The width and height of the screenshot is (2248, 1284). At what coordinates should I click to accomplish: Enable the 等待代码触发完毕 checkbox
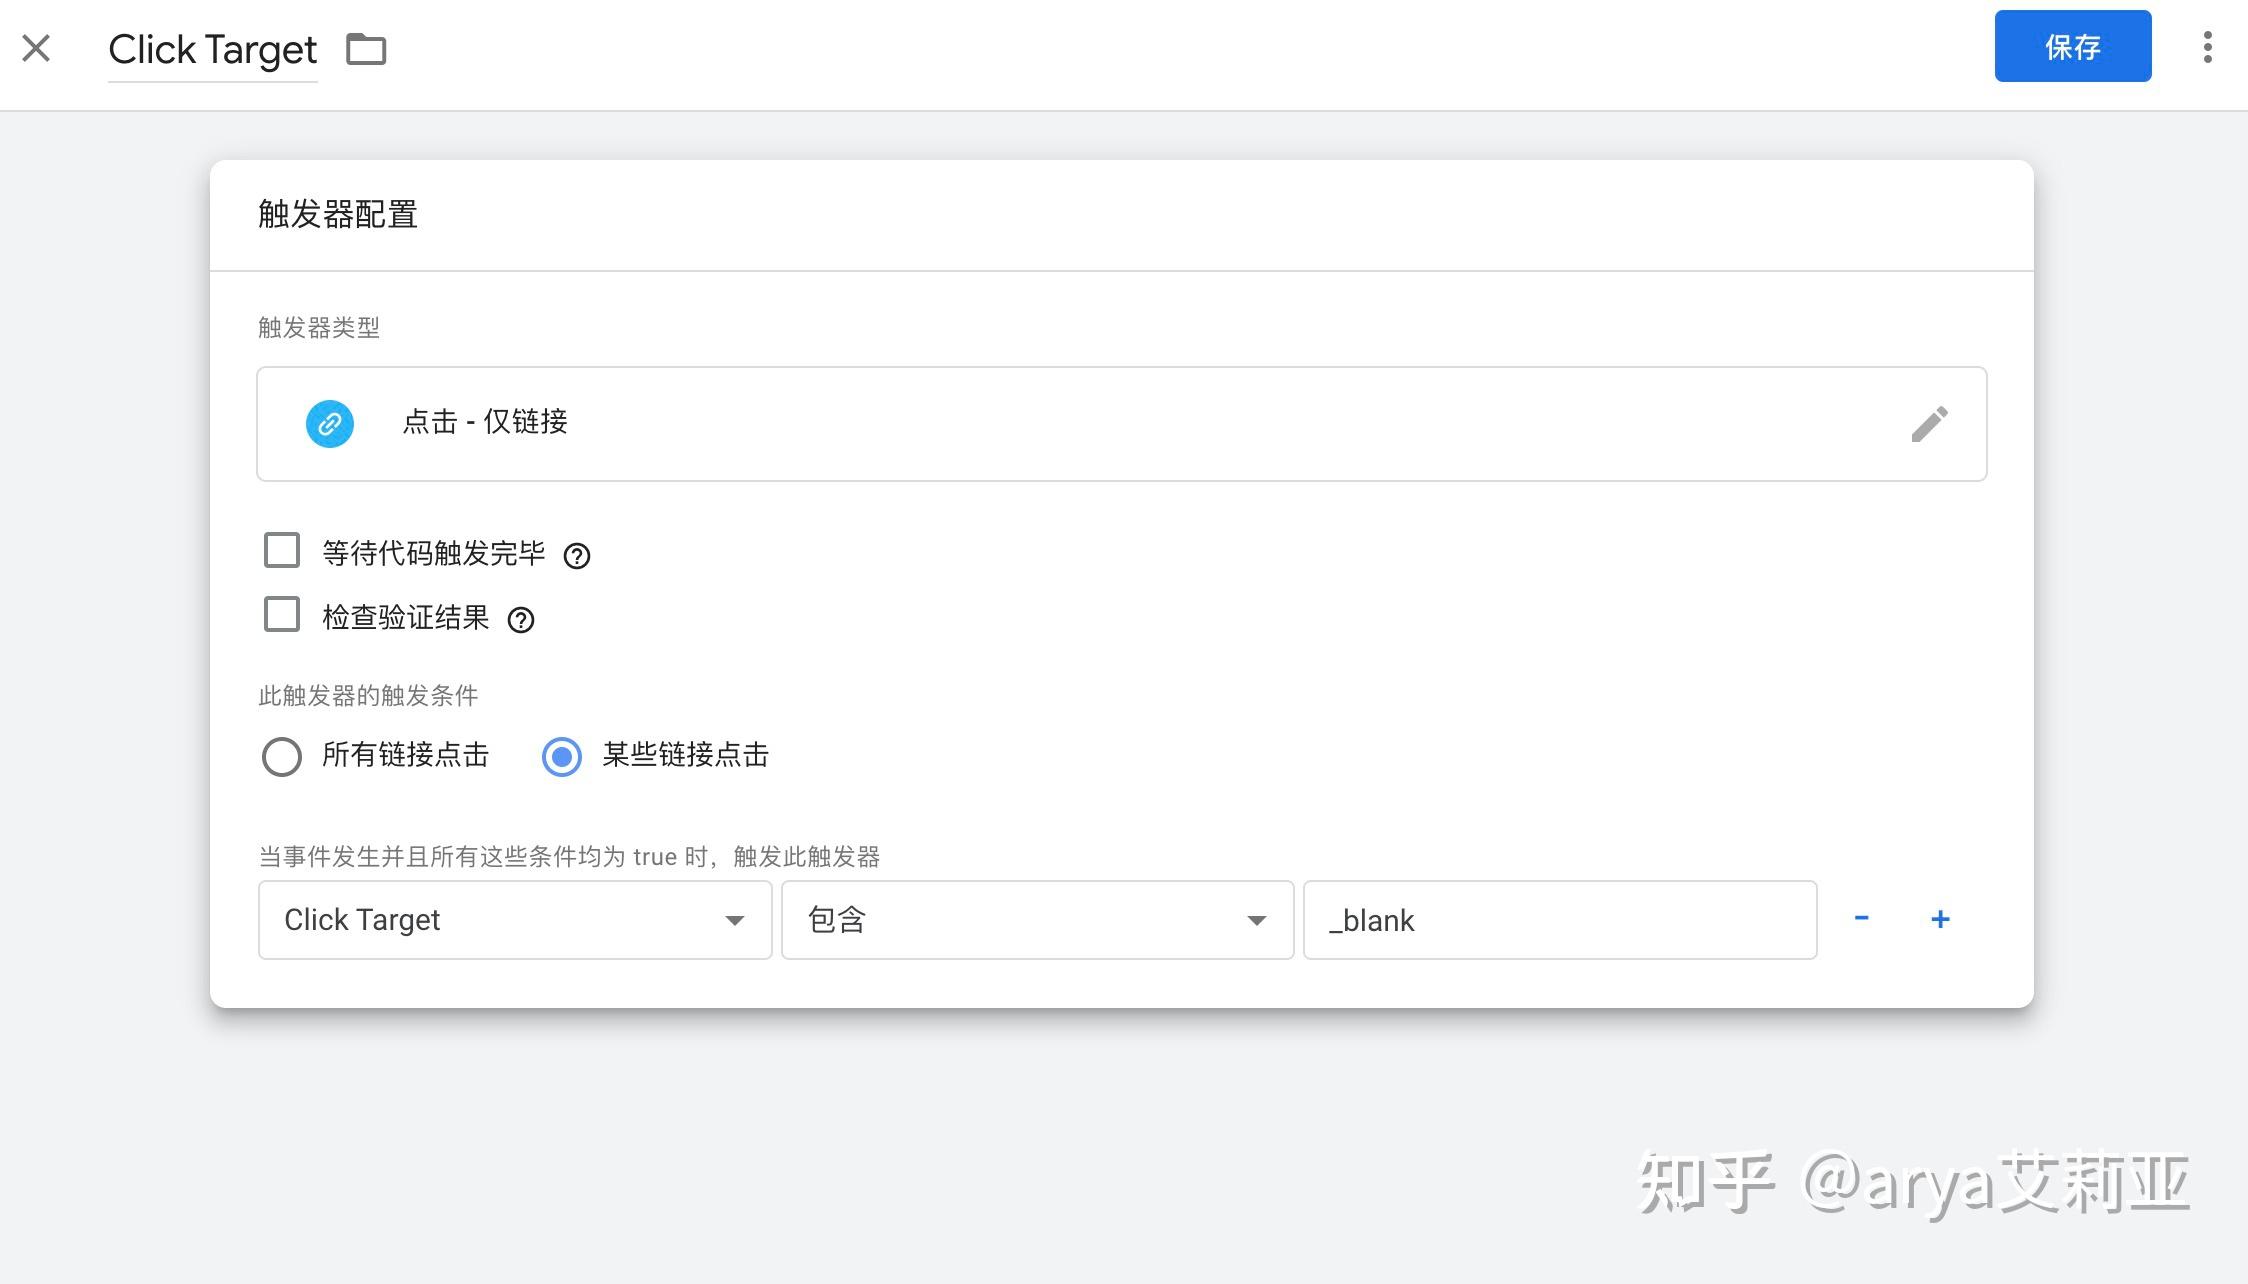tap(282, 550)
